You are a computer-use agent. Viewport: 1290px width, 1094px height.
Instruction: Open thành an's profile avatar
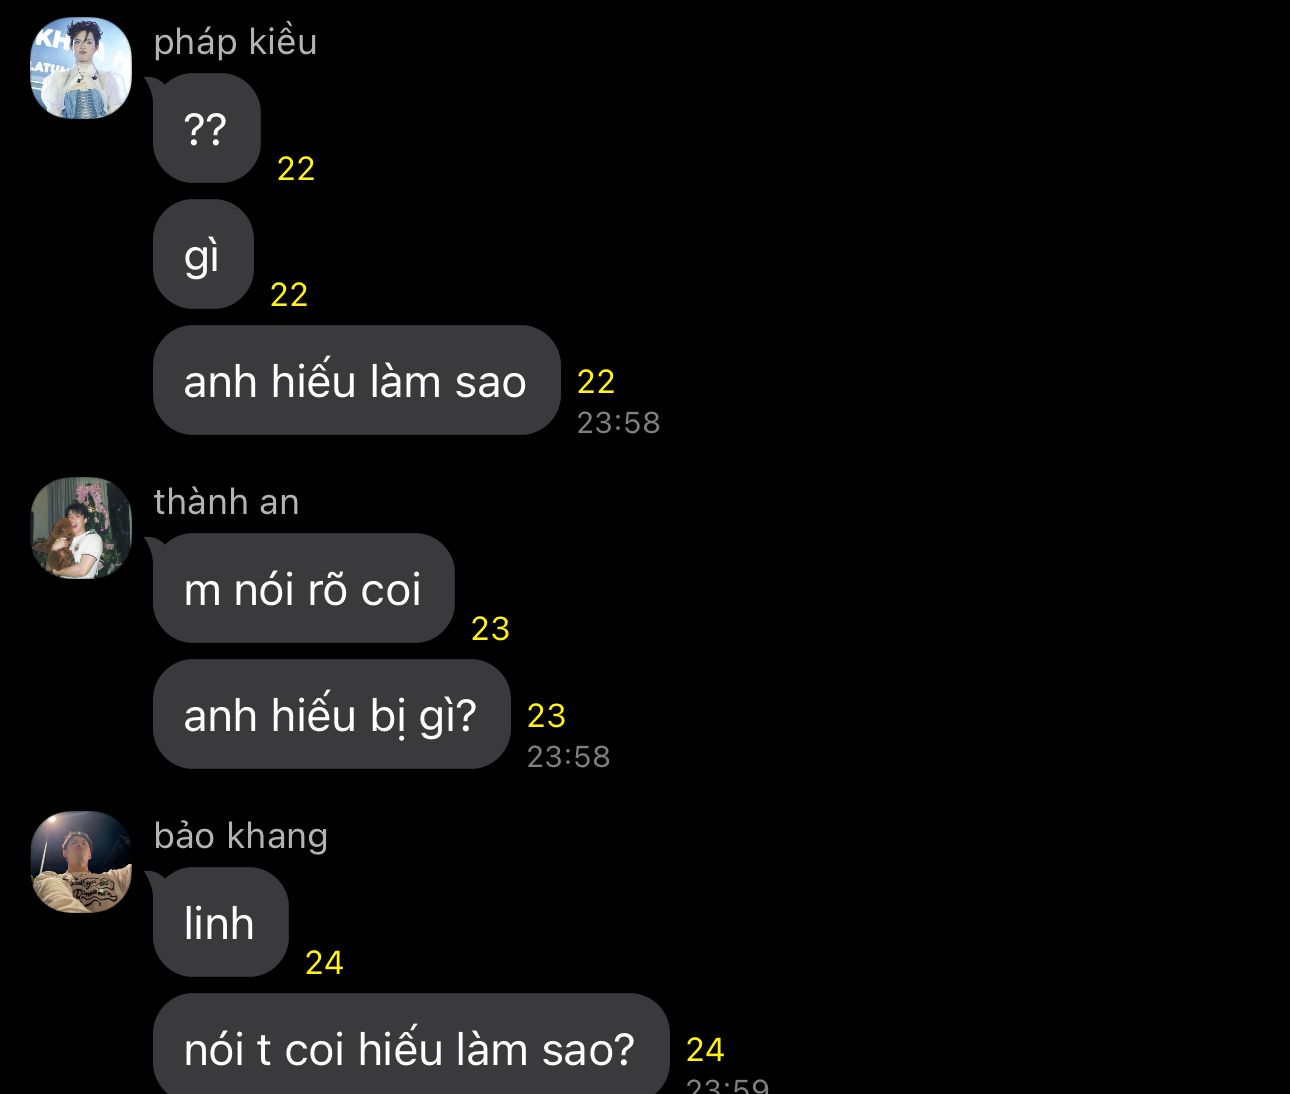(x=81, y=528)
